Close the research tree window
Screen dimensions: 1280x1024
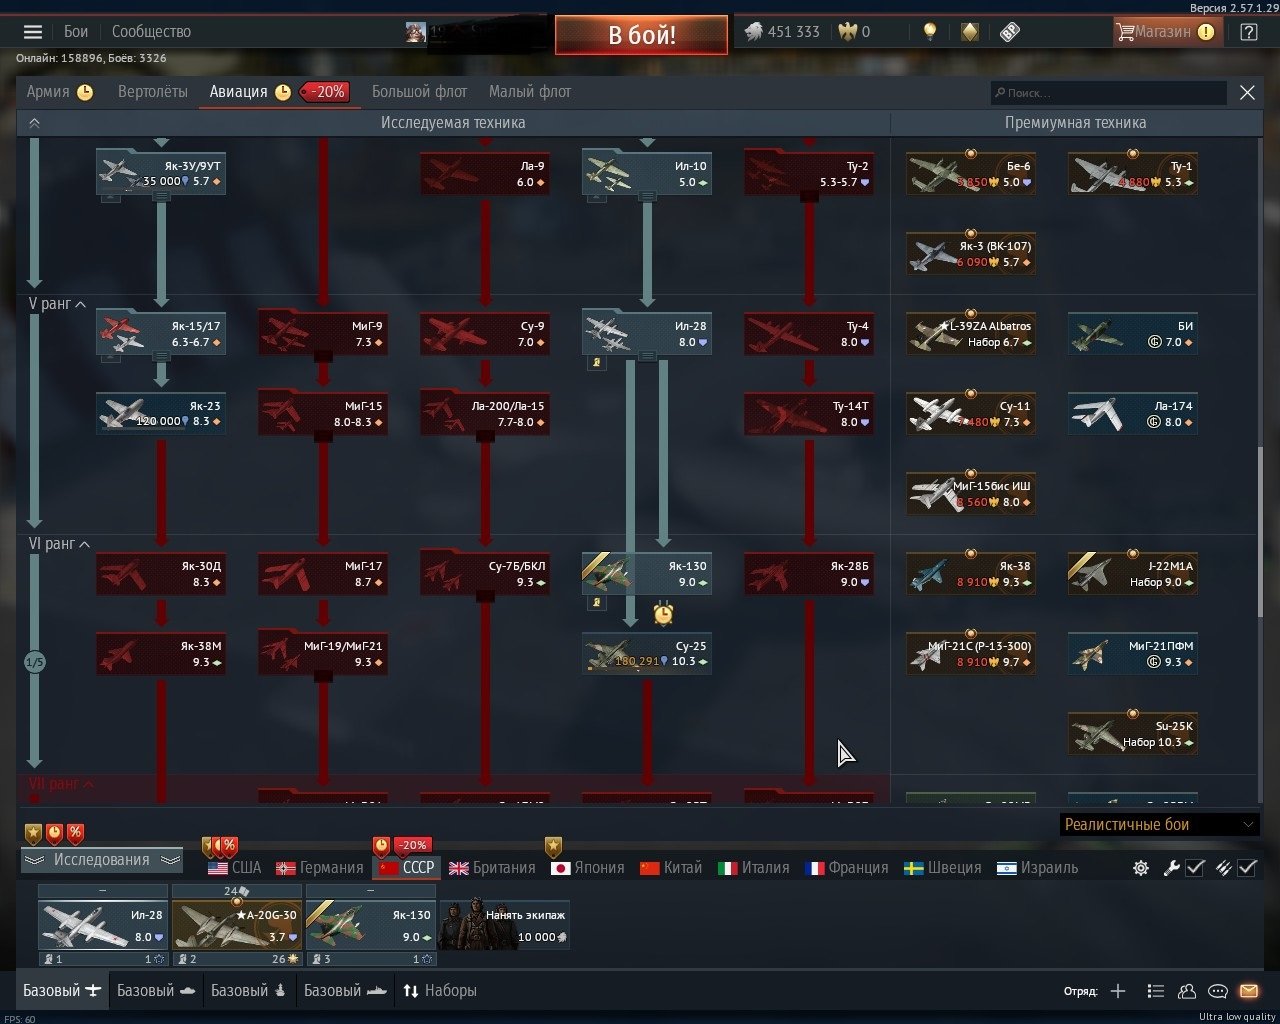click(1247, 93)
